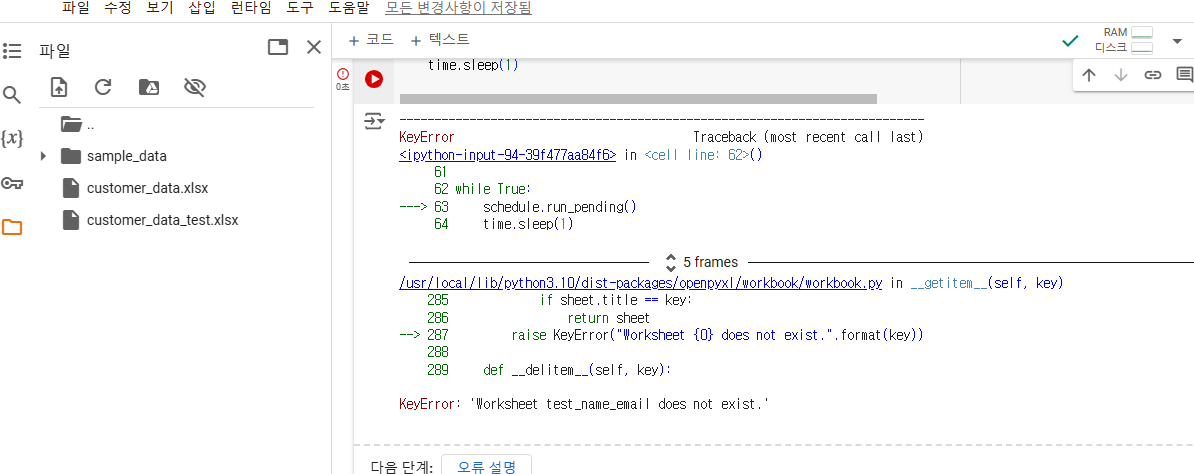
Task: Mount Google Drive
Action: pyautogui.click(x=148, y=87)
